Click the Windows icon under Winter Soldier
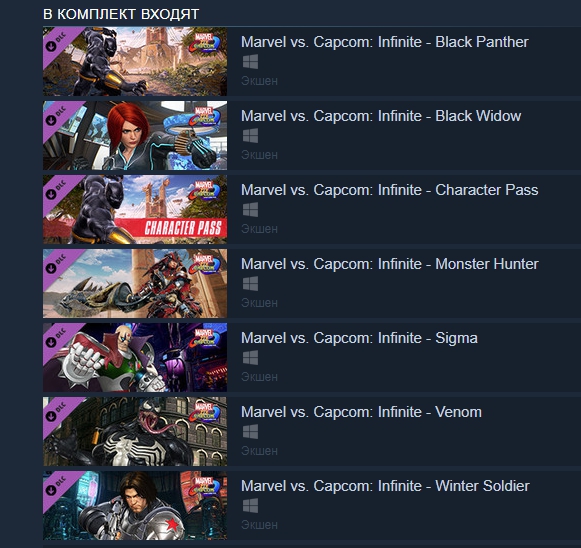This screenshot has width=581, height=548. (x=250, y=506)
